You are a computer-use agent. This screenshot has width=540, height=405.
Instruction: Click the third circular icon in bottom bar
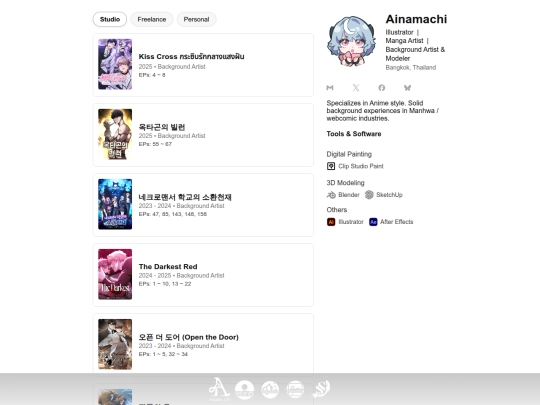tap(295, 390)
